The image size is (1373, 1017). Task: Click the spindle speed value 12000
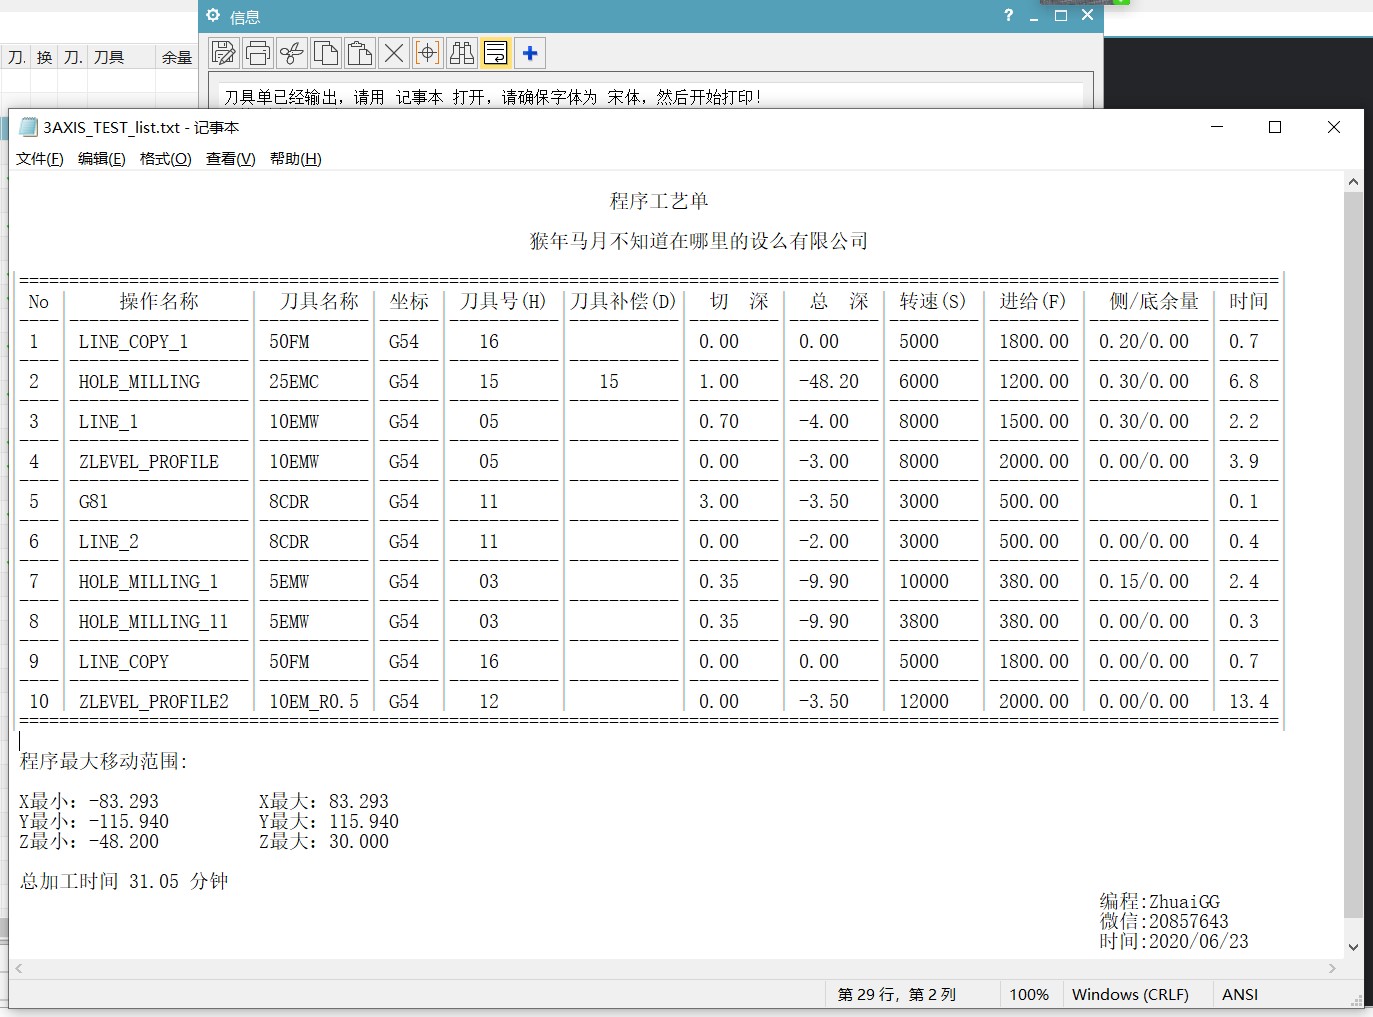[x=924, y=702]
